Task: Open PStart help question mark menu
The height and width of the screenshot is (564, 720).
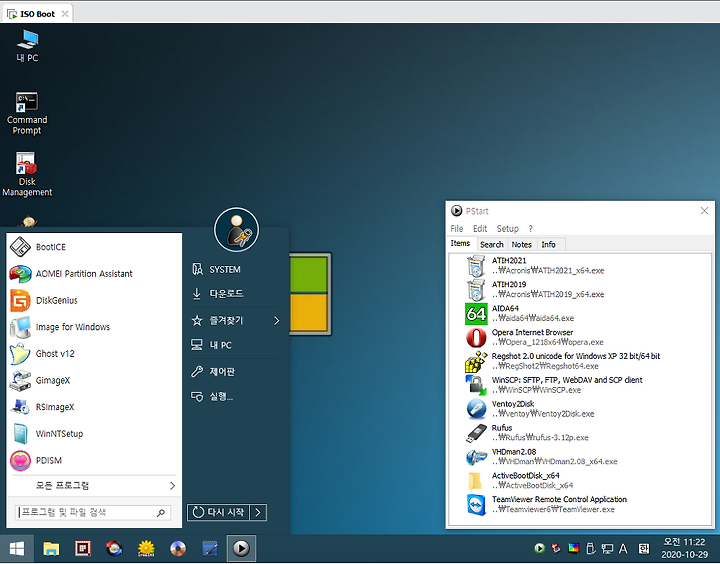Action: pos(530,229)
